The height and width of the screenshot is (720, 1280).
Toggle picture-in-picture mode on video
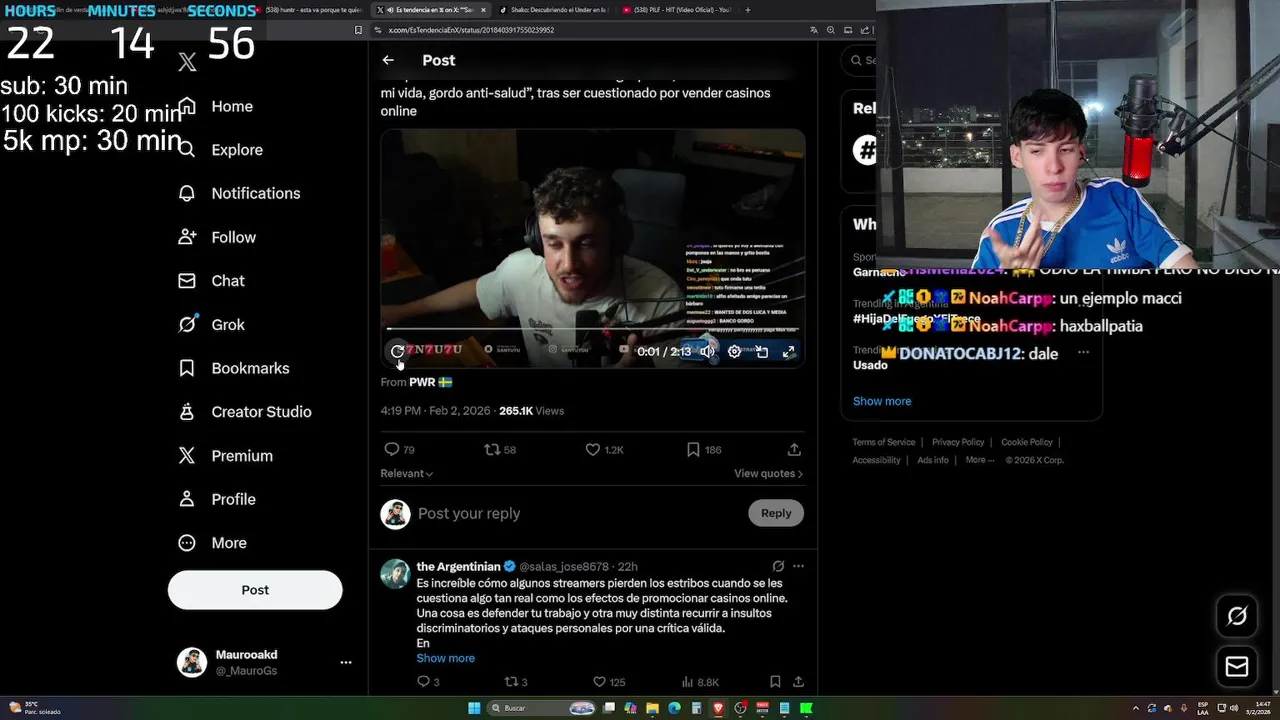pos(761,351)
